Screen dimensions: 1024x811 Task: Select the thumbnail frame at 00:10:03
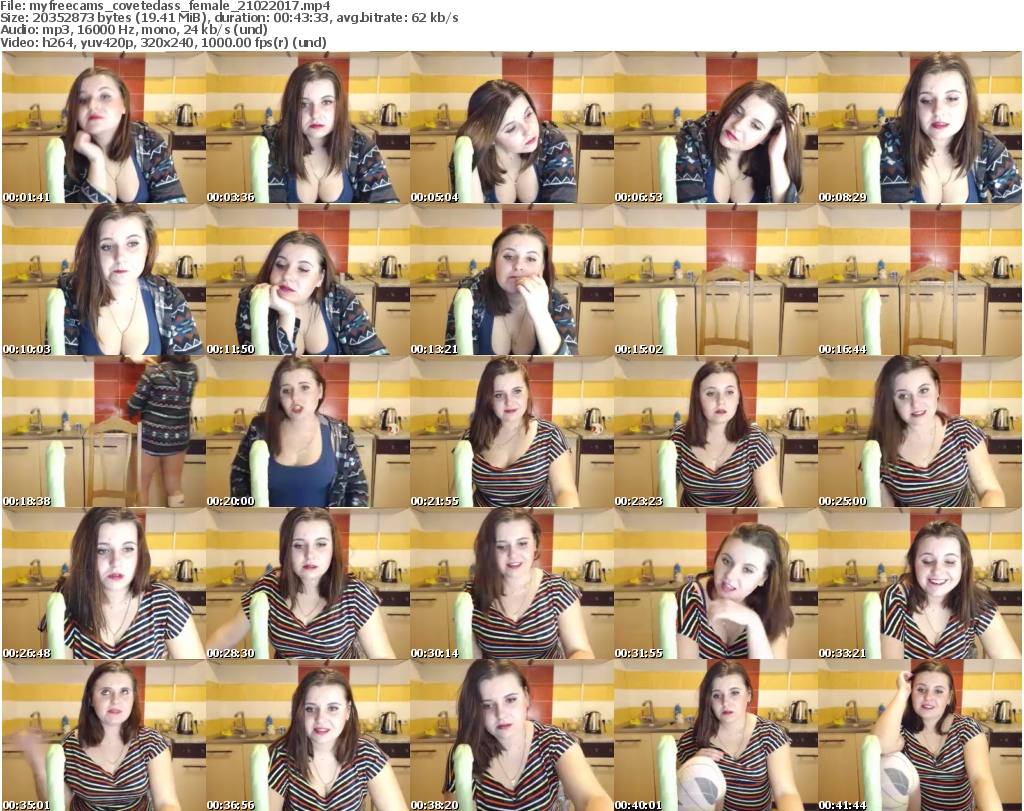click(104, 280)
